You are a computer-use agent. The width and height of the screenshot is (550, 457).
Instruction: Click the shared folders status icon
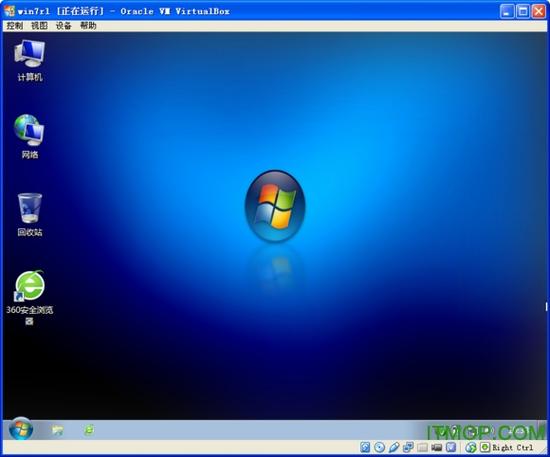pyautogui.click(x=422, y=447)
